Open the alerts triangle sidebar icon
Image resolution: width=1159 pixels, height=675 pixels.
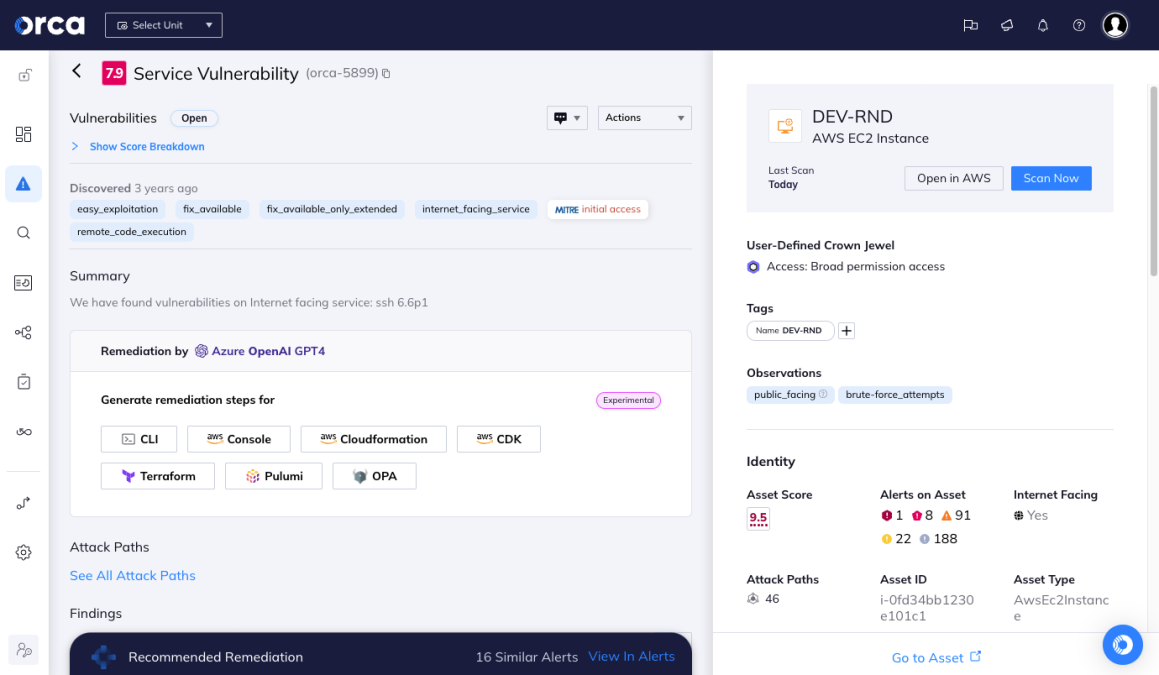(24, 183)
